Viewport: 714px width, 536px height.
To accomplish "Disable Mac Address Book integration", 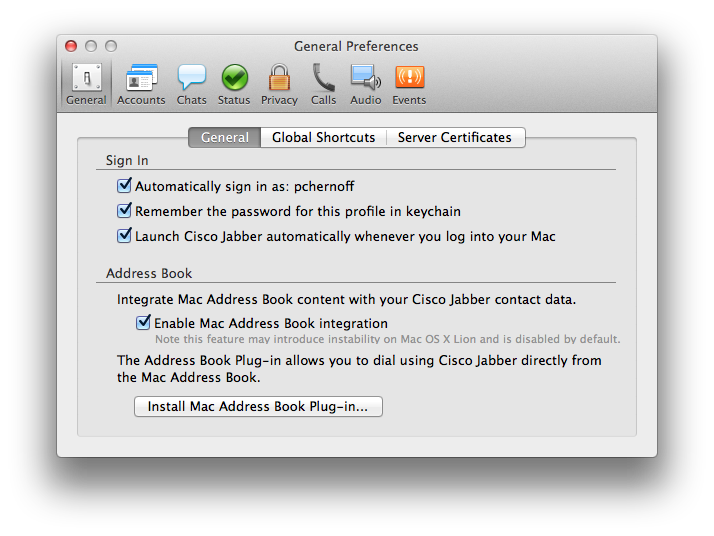I will point(143,322).
